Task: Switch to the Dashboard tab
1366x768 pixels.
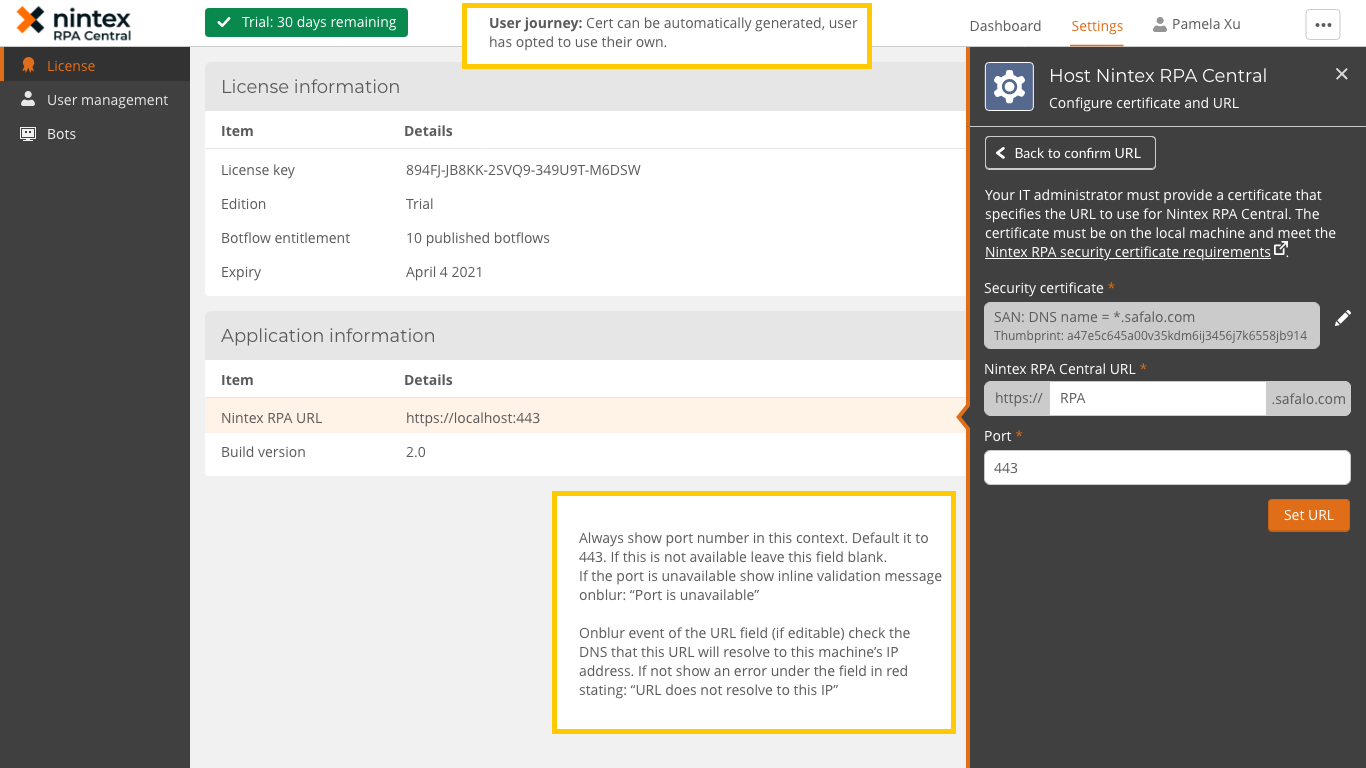Action: point(1005,26)
